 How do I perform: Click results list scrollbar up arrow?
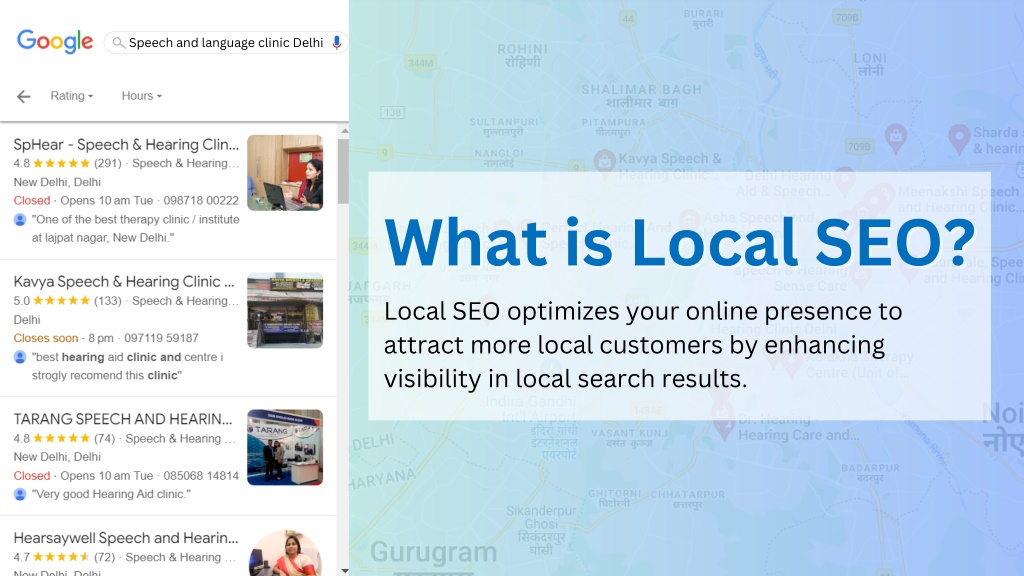click(344, 131)
